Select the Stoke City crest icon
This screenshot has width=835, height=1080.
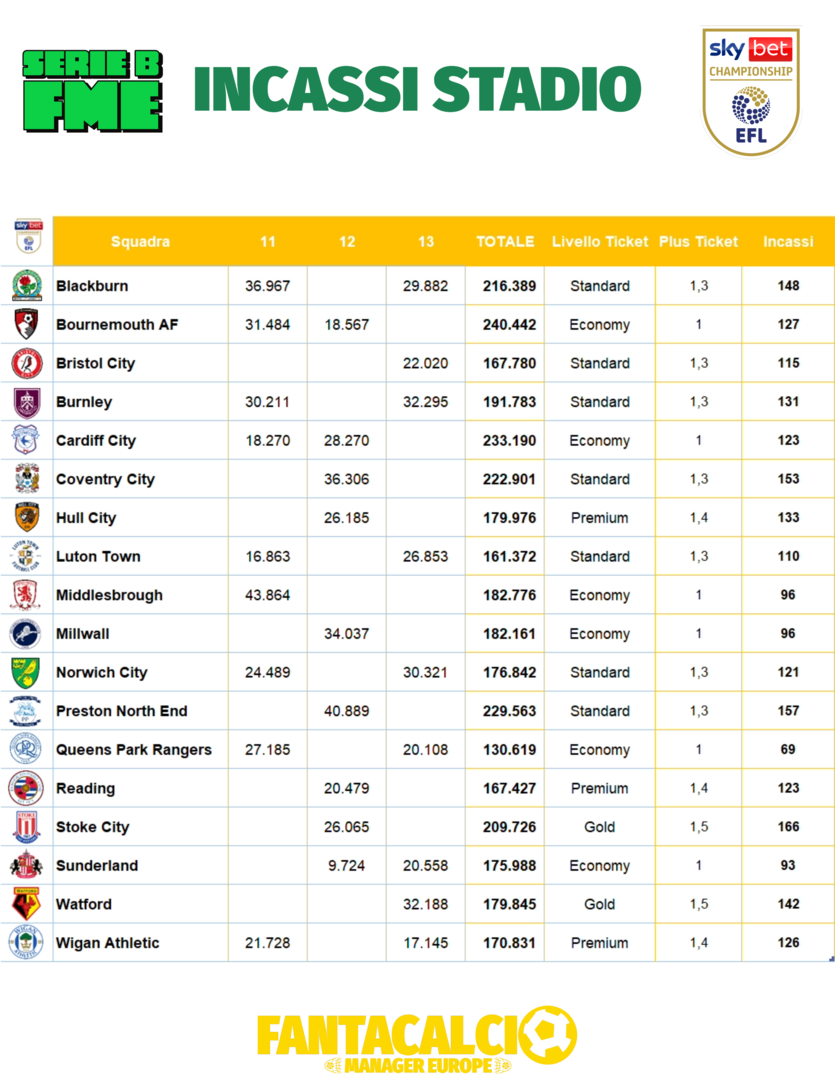(26, 827)
